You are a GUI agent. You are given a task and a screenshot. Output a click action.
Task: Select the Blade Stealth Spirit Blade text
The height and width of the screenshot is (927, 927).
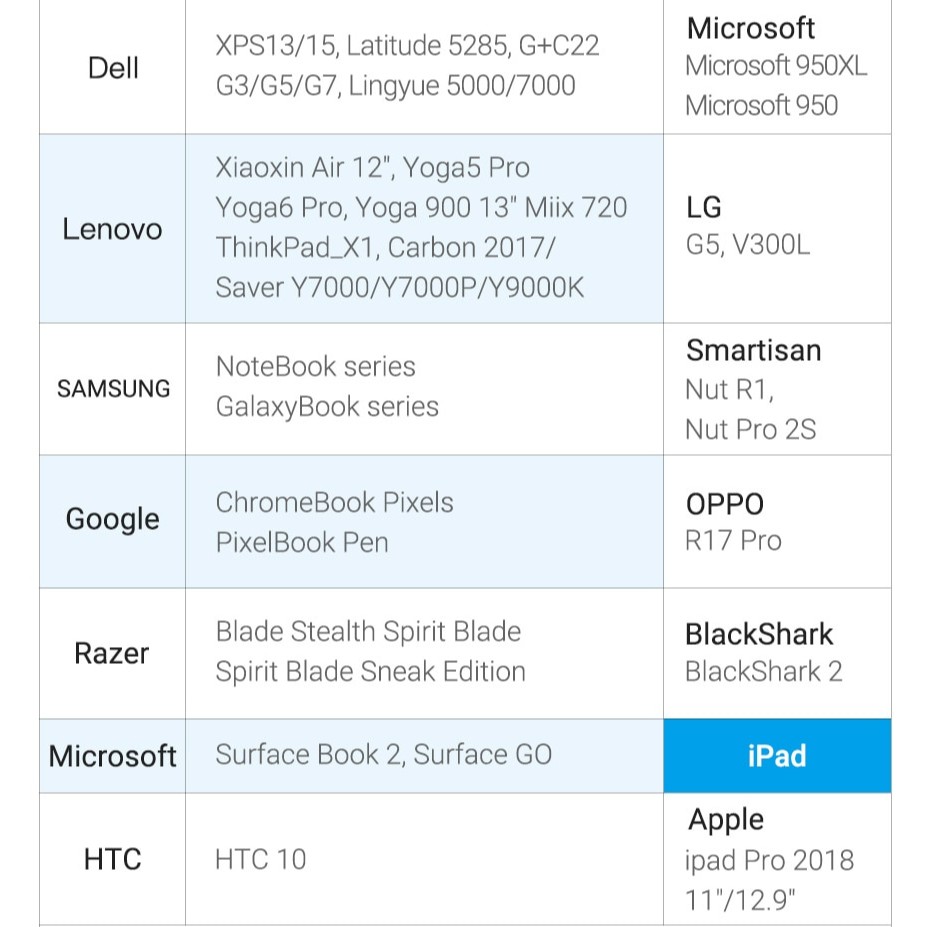click(x=368, y=632)
